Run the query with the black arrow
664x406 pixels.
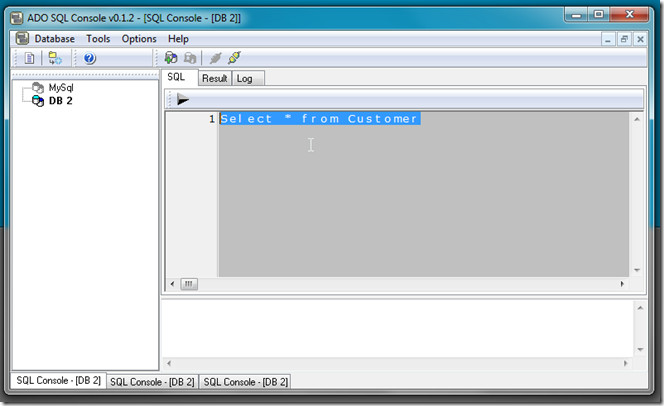tap(183, 99)
